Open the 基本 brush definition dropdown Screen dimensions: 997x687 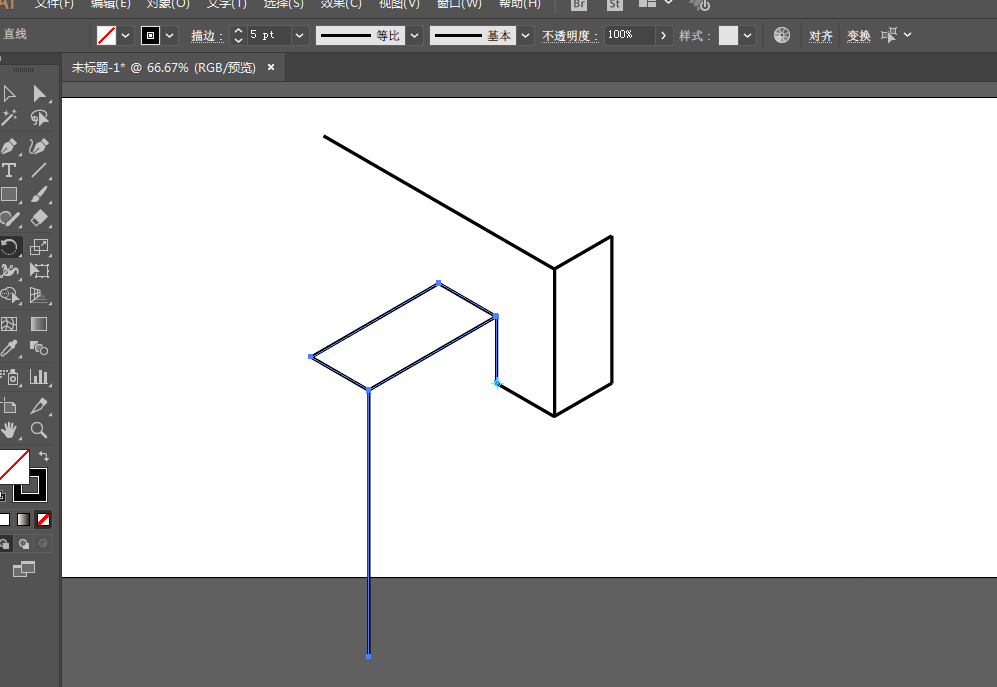pyautogui.click(x=525, y=36)
